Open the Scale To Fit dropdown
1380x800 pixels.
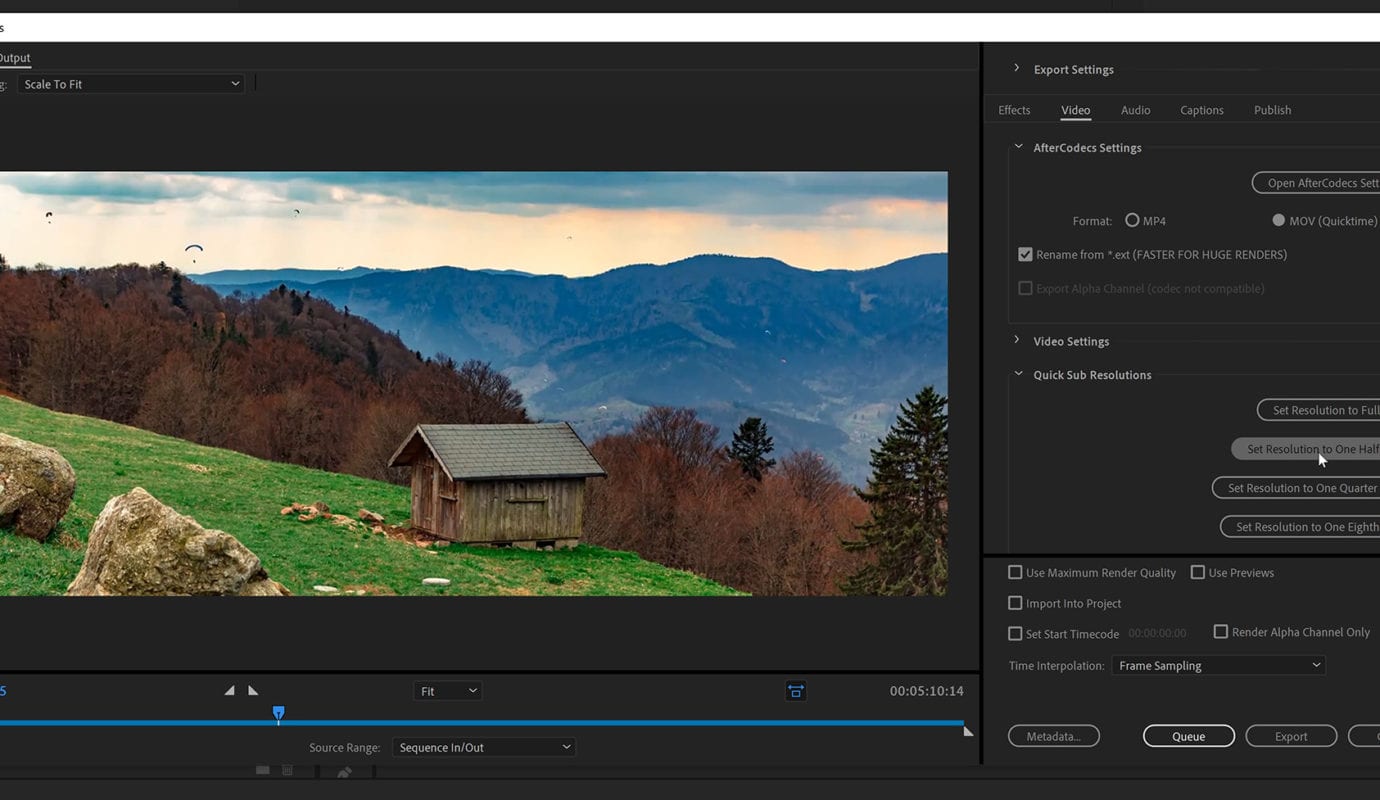coord(131,85)
